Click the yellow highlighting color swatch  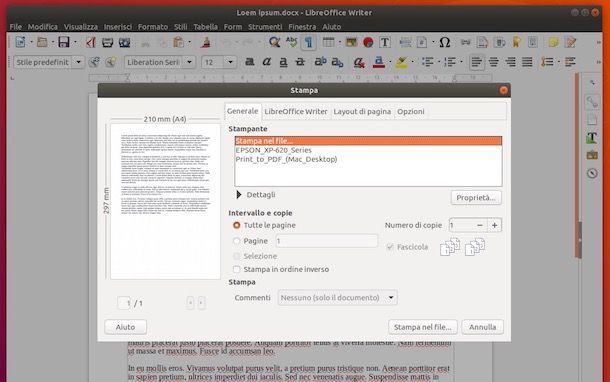pyautogui.click(x=401, y=62)
